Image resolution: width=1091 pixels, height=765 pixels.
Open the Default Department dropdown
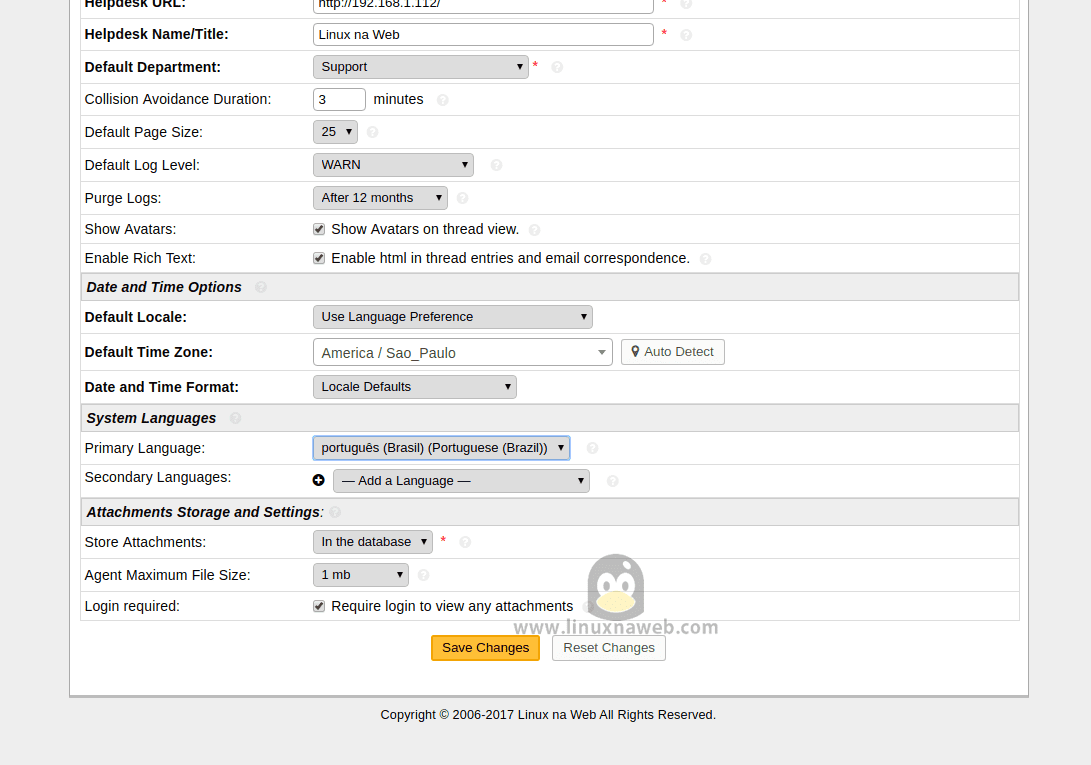420,67
